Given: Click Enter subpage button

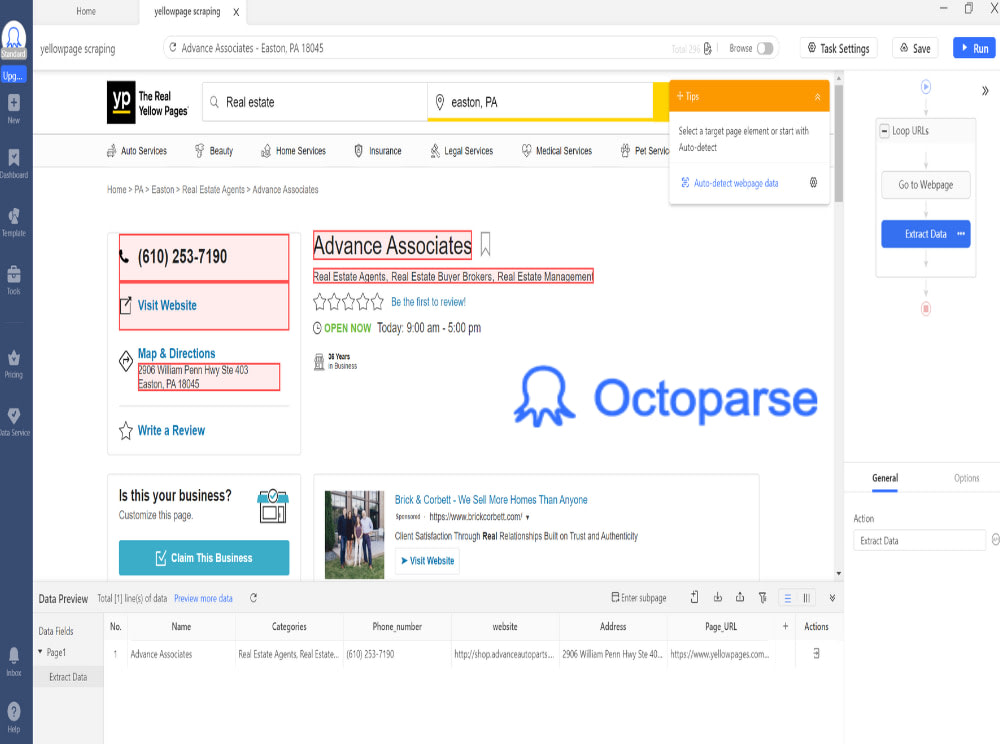Looking at the screenshot, I should point(638,598).
